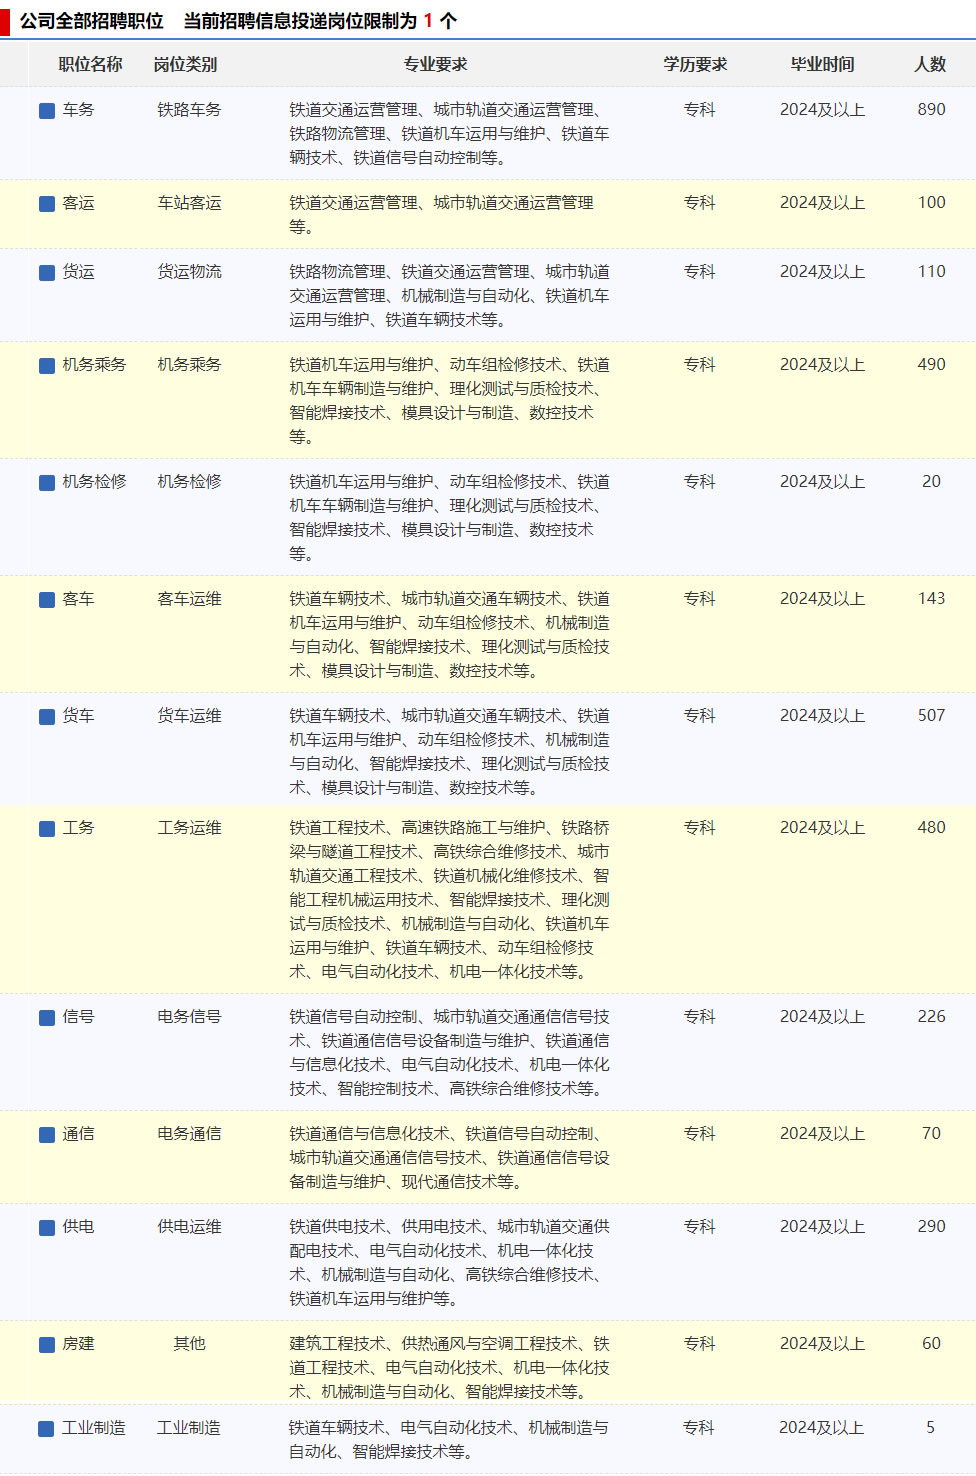The height and width of the screenshot is (1476, 976).
Task: Check the box next to 客车
Action: point(47,599)
